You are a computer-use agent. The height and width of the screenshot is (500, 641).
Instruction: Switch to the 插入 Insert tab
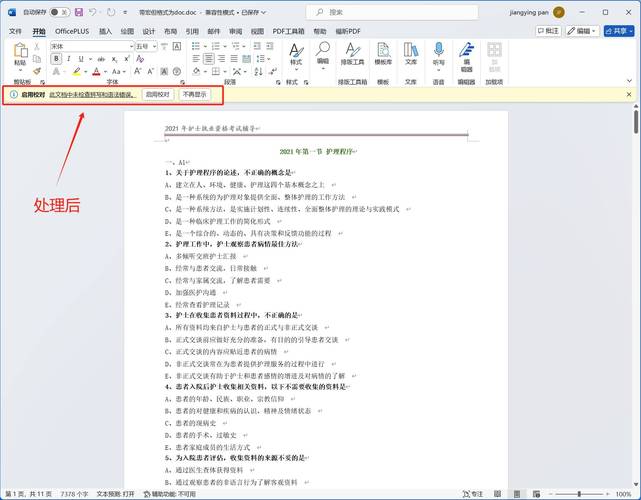coord(105,31)
